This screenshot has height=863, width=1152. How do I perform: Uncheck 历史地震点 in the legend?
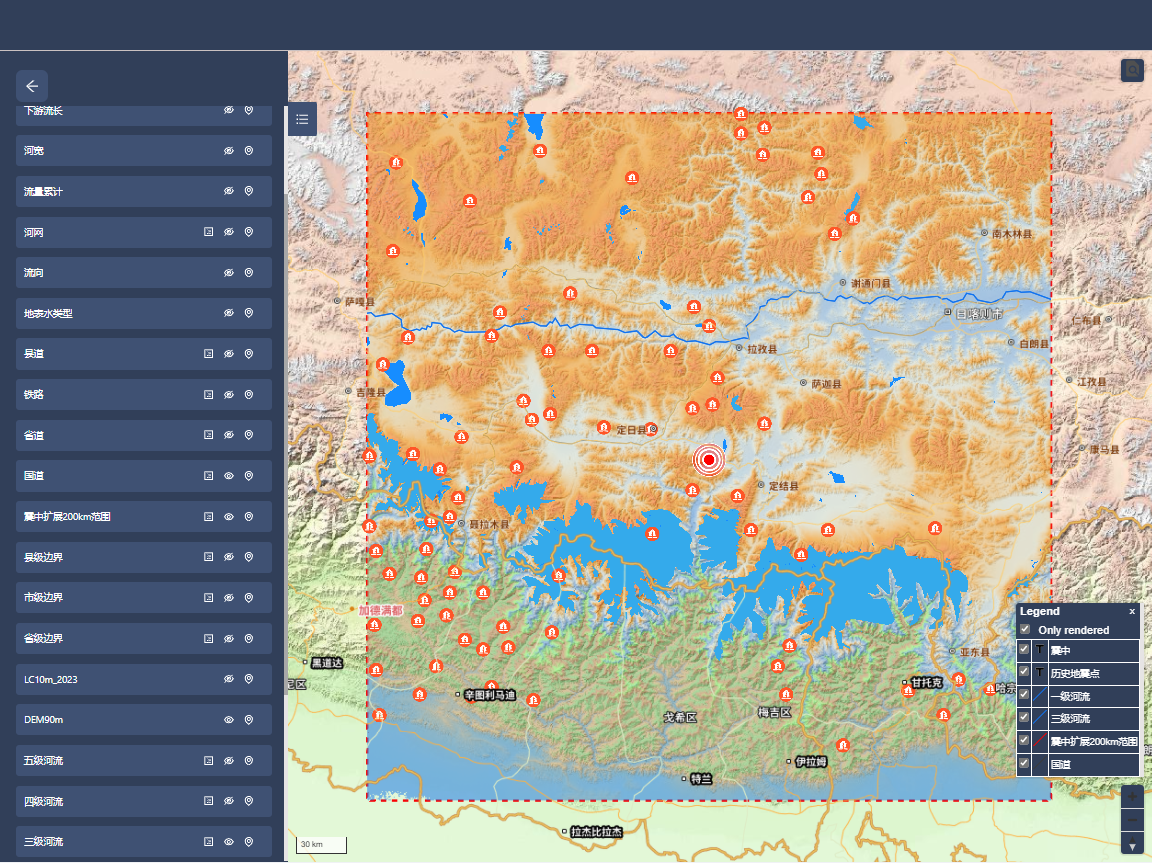tap(1024, 673)
